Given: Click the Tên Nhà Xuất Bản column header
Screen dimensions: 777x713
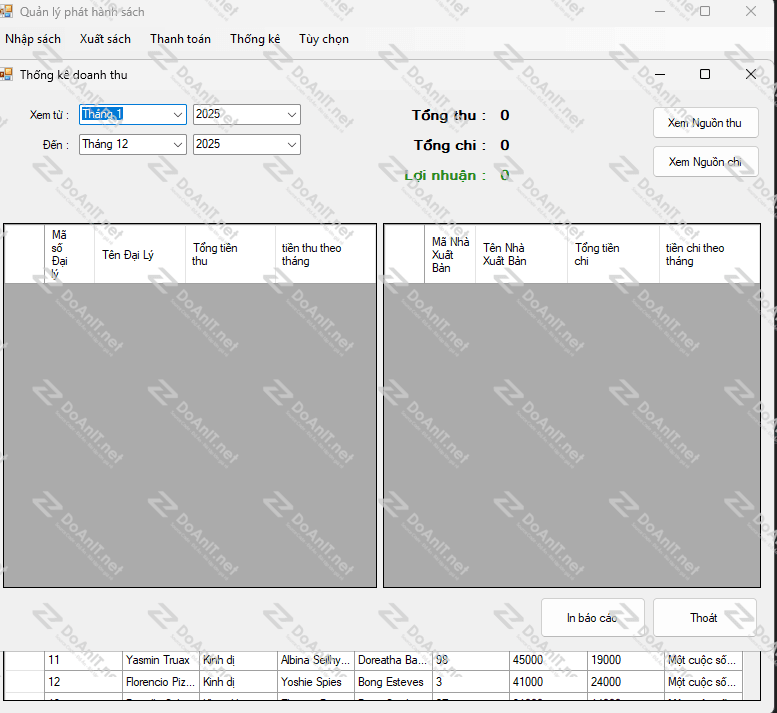Looking at the screenshot, I should coord(521,254).
